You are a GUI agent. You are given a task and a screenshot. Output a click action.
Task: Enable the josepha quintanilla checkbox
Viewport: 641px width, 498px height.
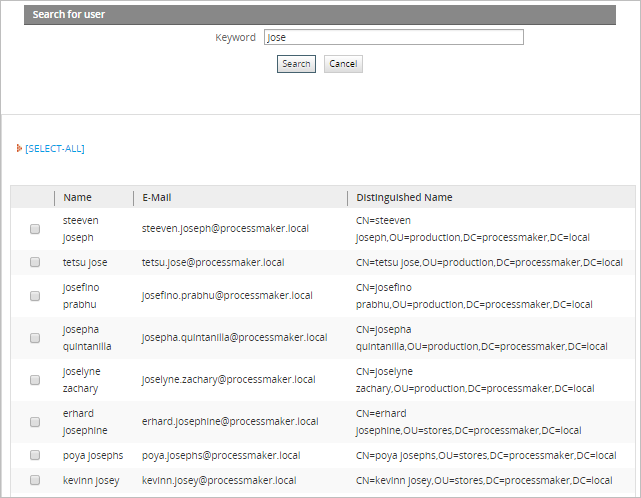point(35,338)
